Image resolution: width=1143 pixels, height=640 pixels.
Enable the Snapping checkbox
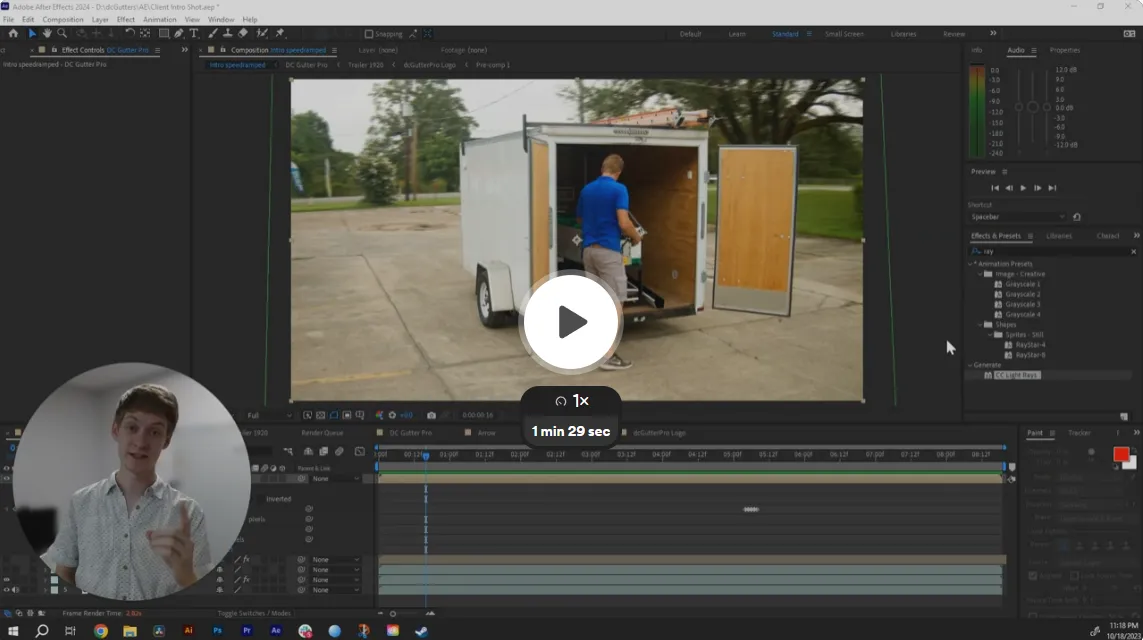click(369, 34)
